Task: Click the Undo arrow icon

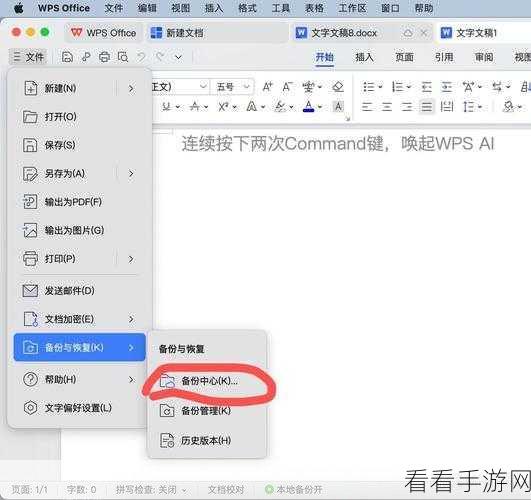Action: [141, 57]
